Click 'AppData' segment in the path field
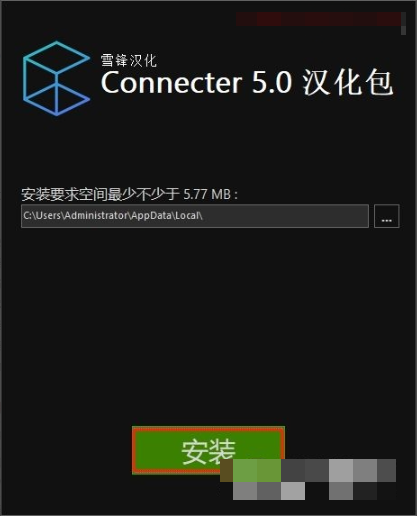Viewport: 417px width, 516px height. tap(152, 216)
